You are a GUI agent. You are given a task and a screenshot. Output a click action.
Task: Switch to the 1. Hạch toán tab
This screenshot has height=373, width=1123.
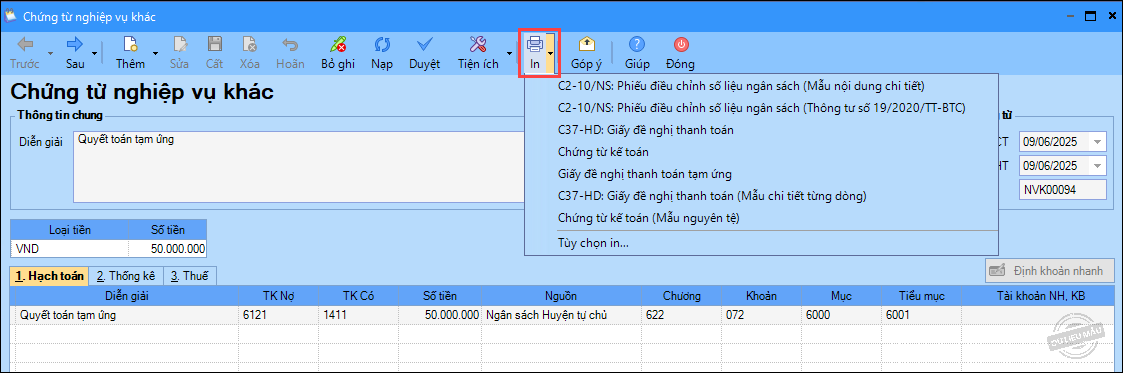click(49, 276)
